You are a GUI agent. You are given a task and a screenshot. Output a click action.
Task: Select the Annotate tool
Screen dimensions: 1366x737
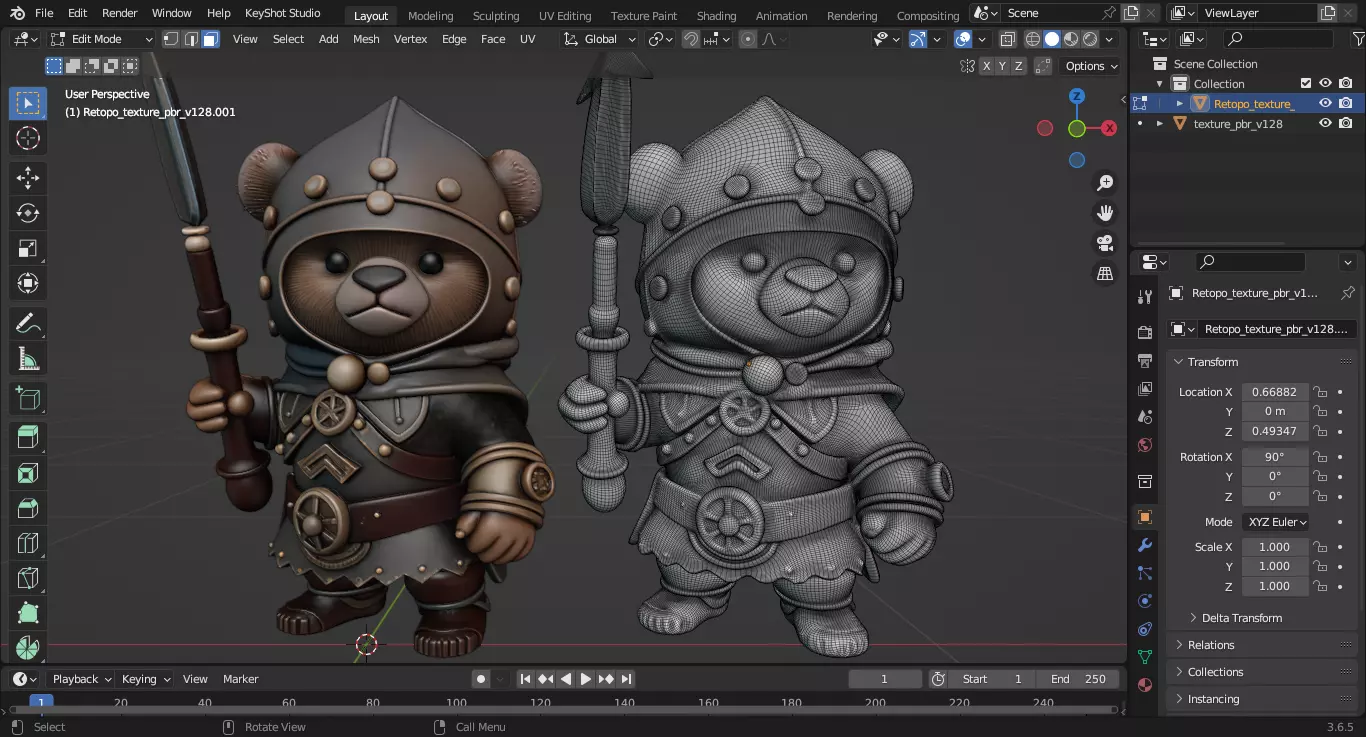[x=28, y=323]
